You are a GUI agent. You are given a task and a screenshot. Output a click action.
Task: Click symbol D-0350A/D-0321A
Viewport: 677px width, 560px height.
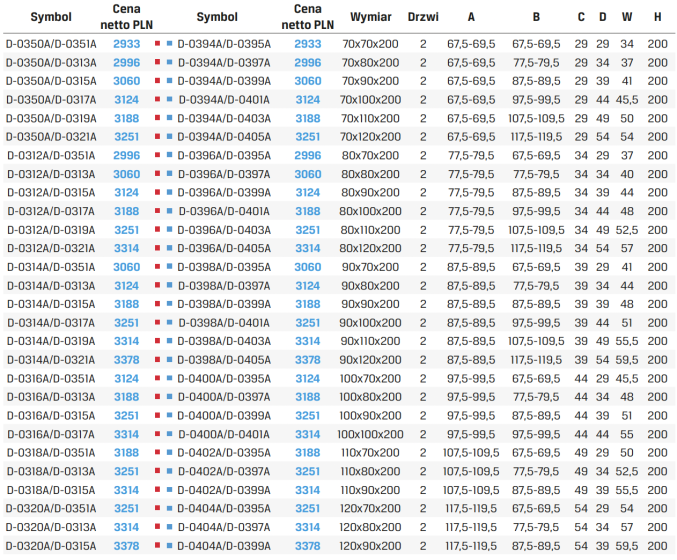pos(51,137)
